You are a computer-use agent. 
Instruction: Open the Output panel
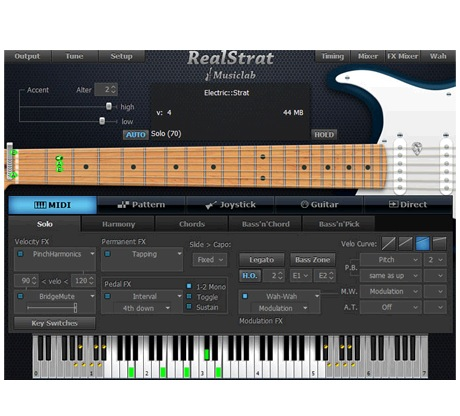[27, 56]
